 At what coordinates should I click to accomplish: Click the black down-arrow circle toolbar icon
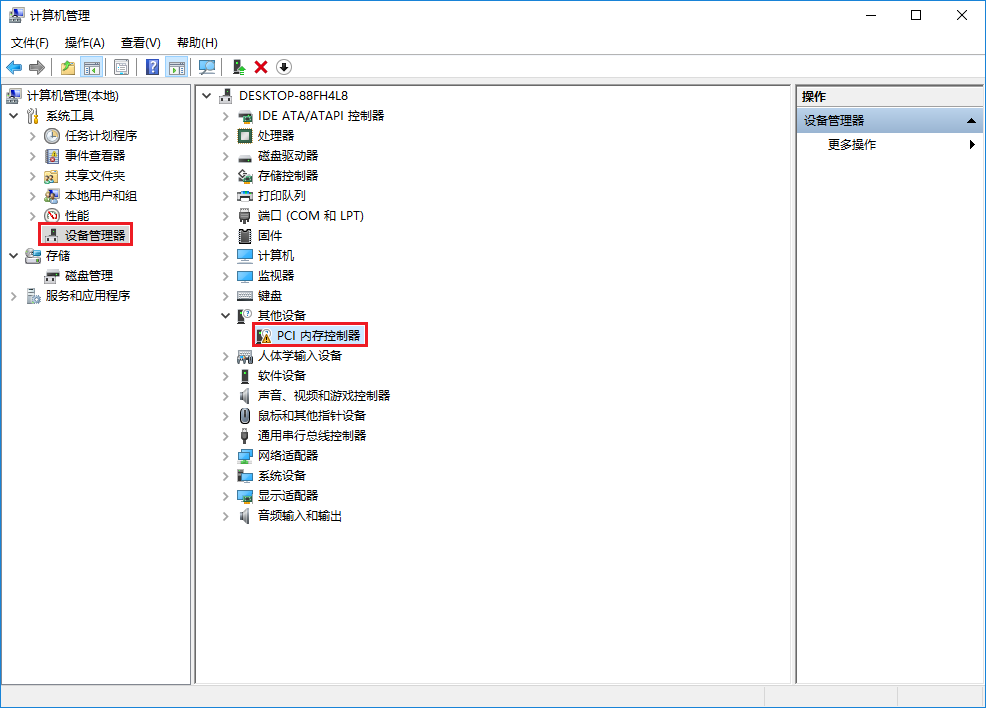pos(284,67)
